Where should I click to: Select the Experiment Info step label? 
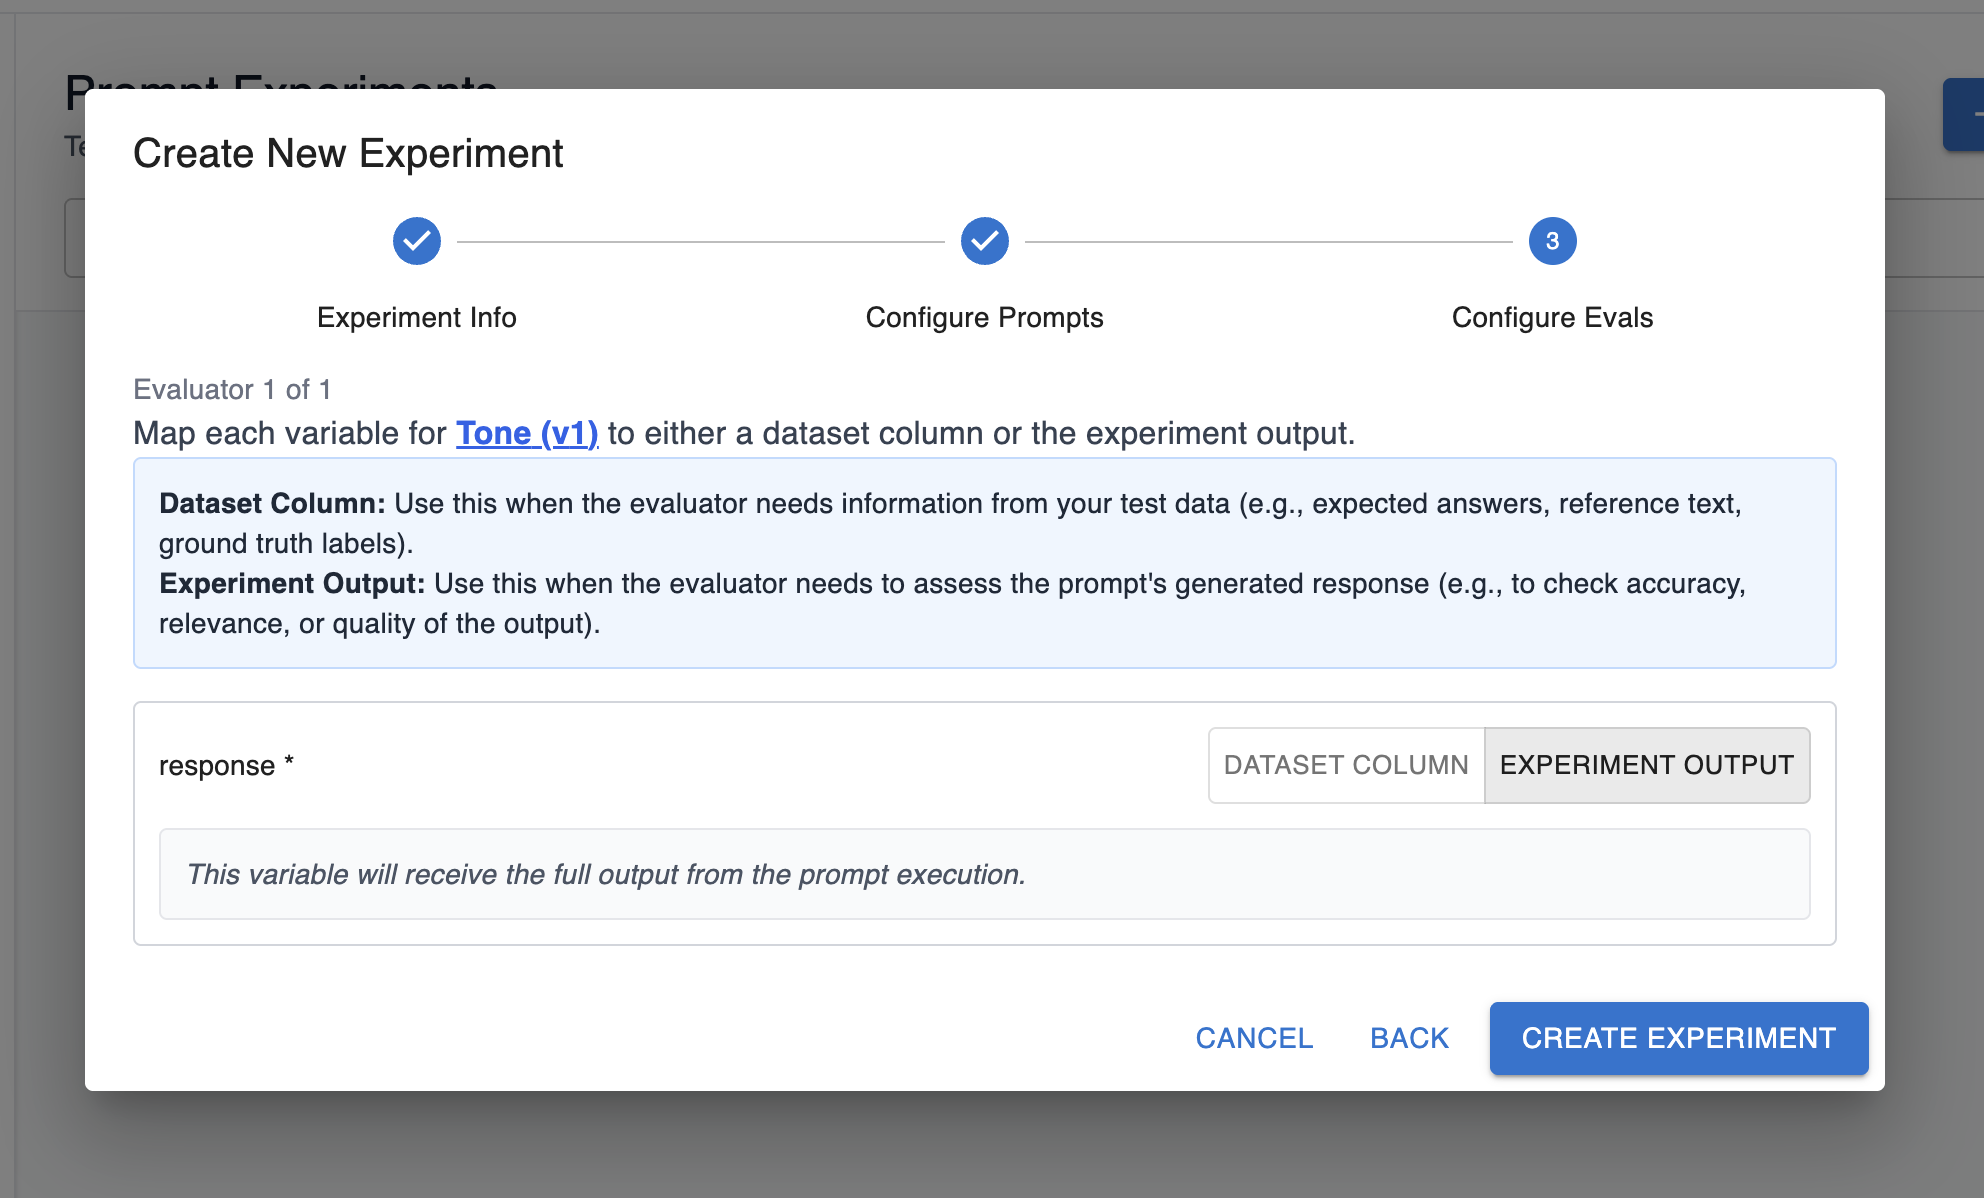[416, 317]
